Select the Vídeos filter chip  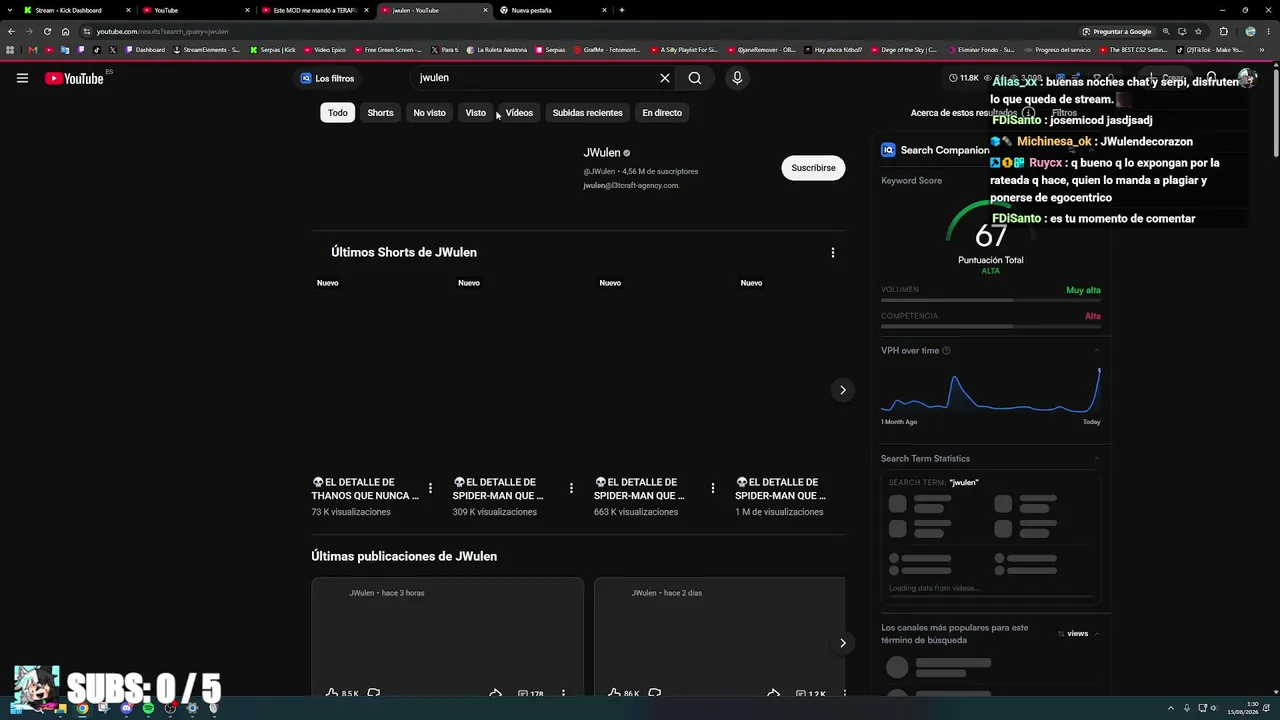[x=519, y=113]
